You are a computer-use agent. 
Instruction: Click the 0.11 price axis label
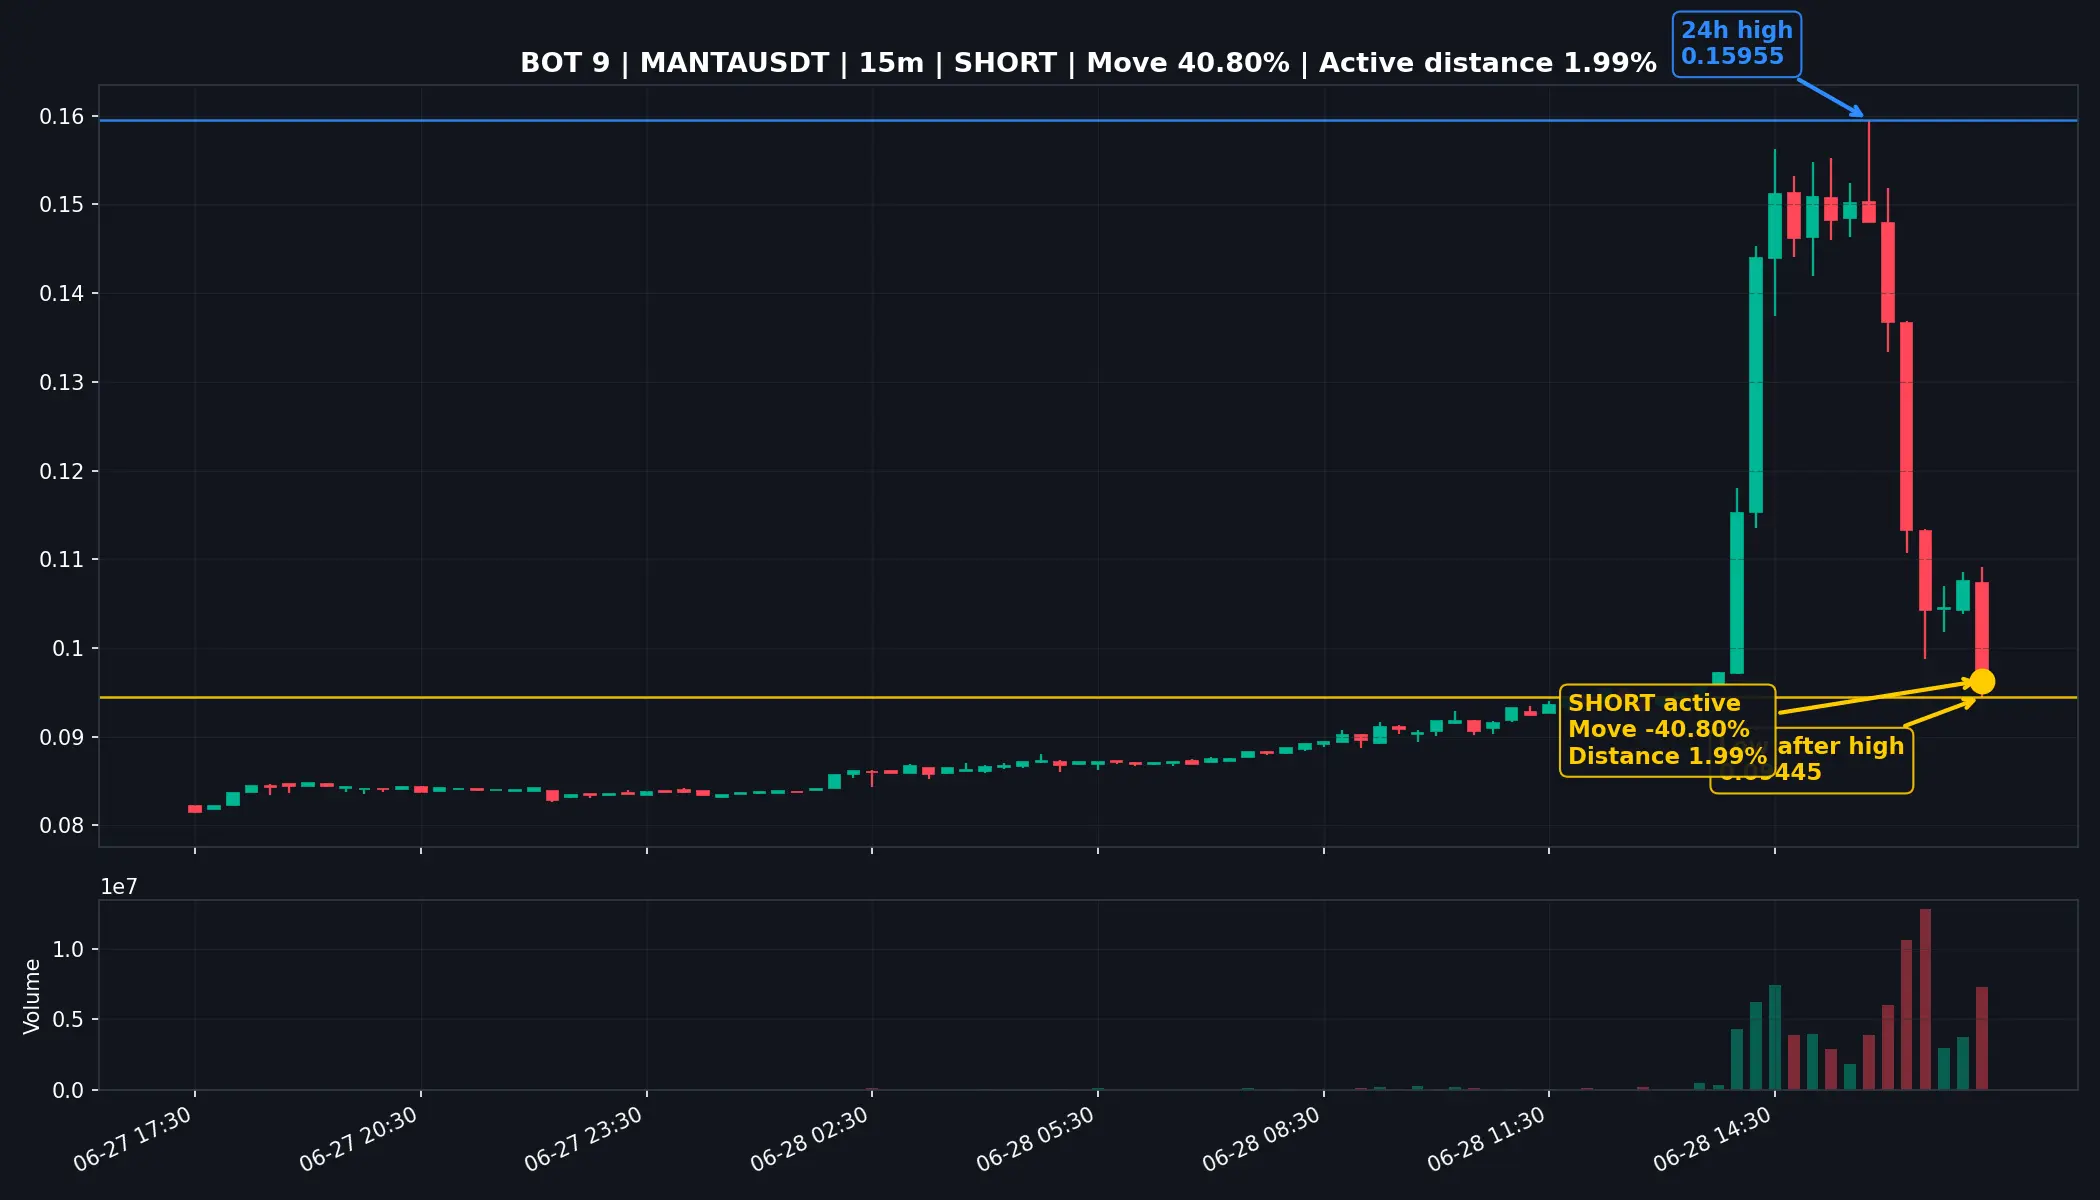(x=61, y=560)
